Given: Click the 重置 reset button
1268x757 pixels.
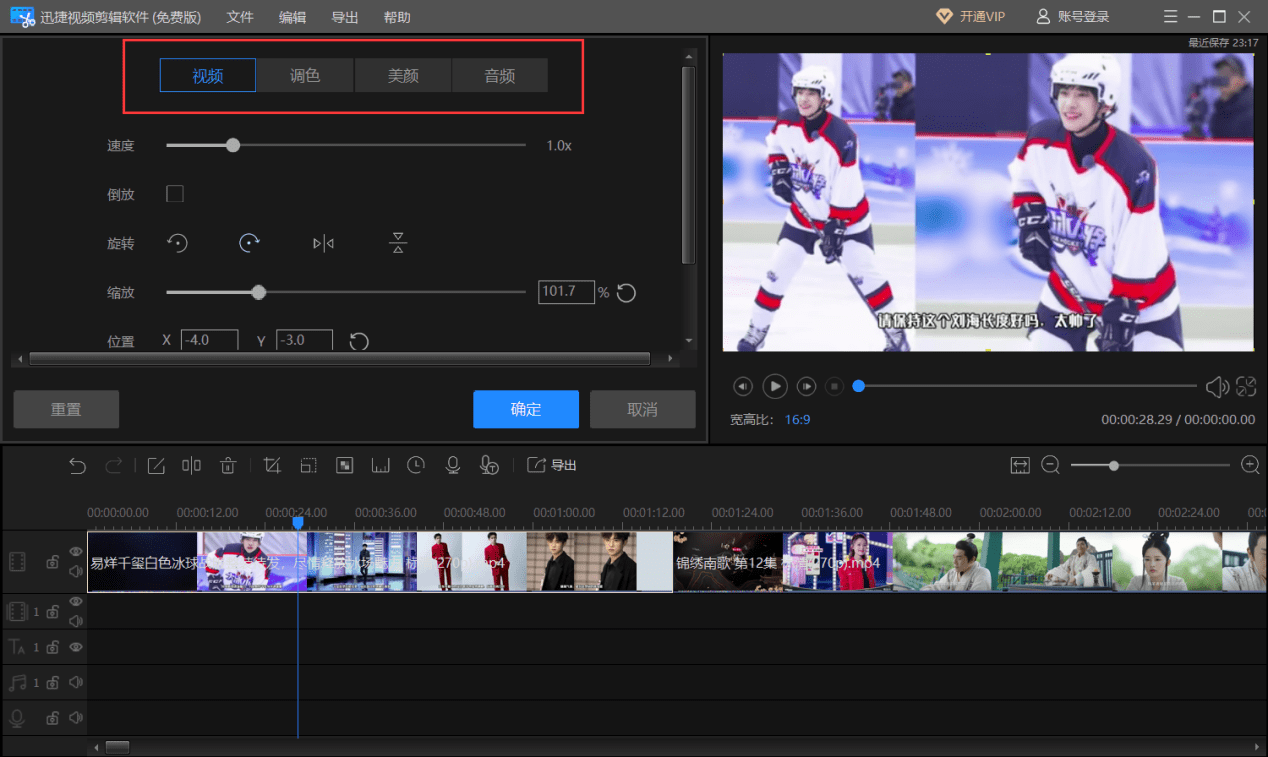Looking at the screenshot, I should (x=66, y=409).
